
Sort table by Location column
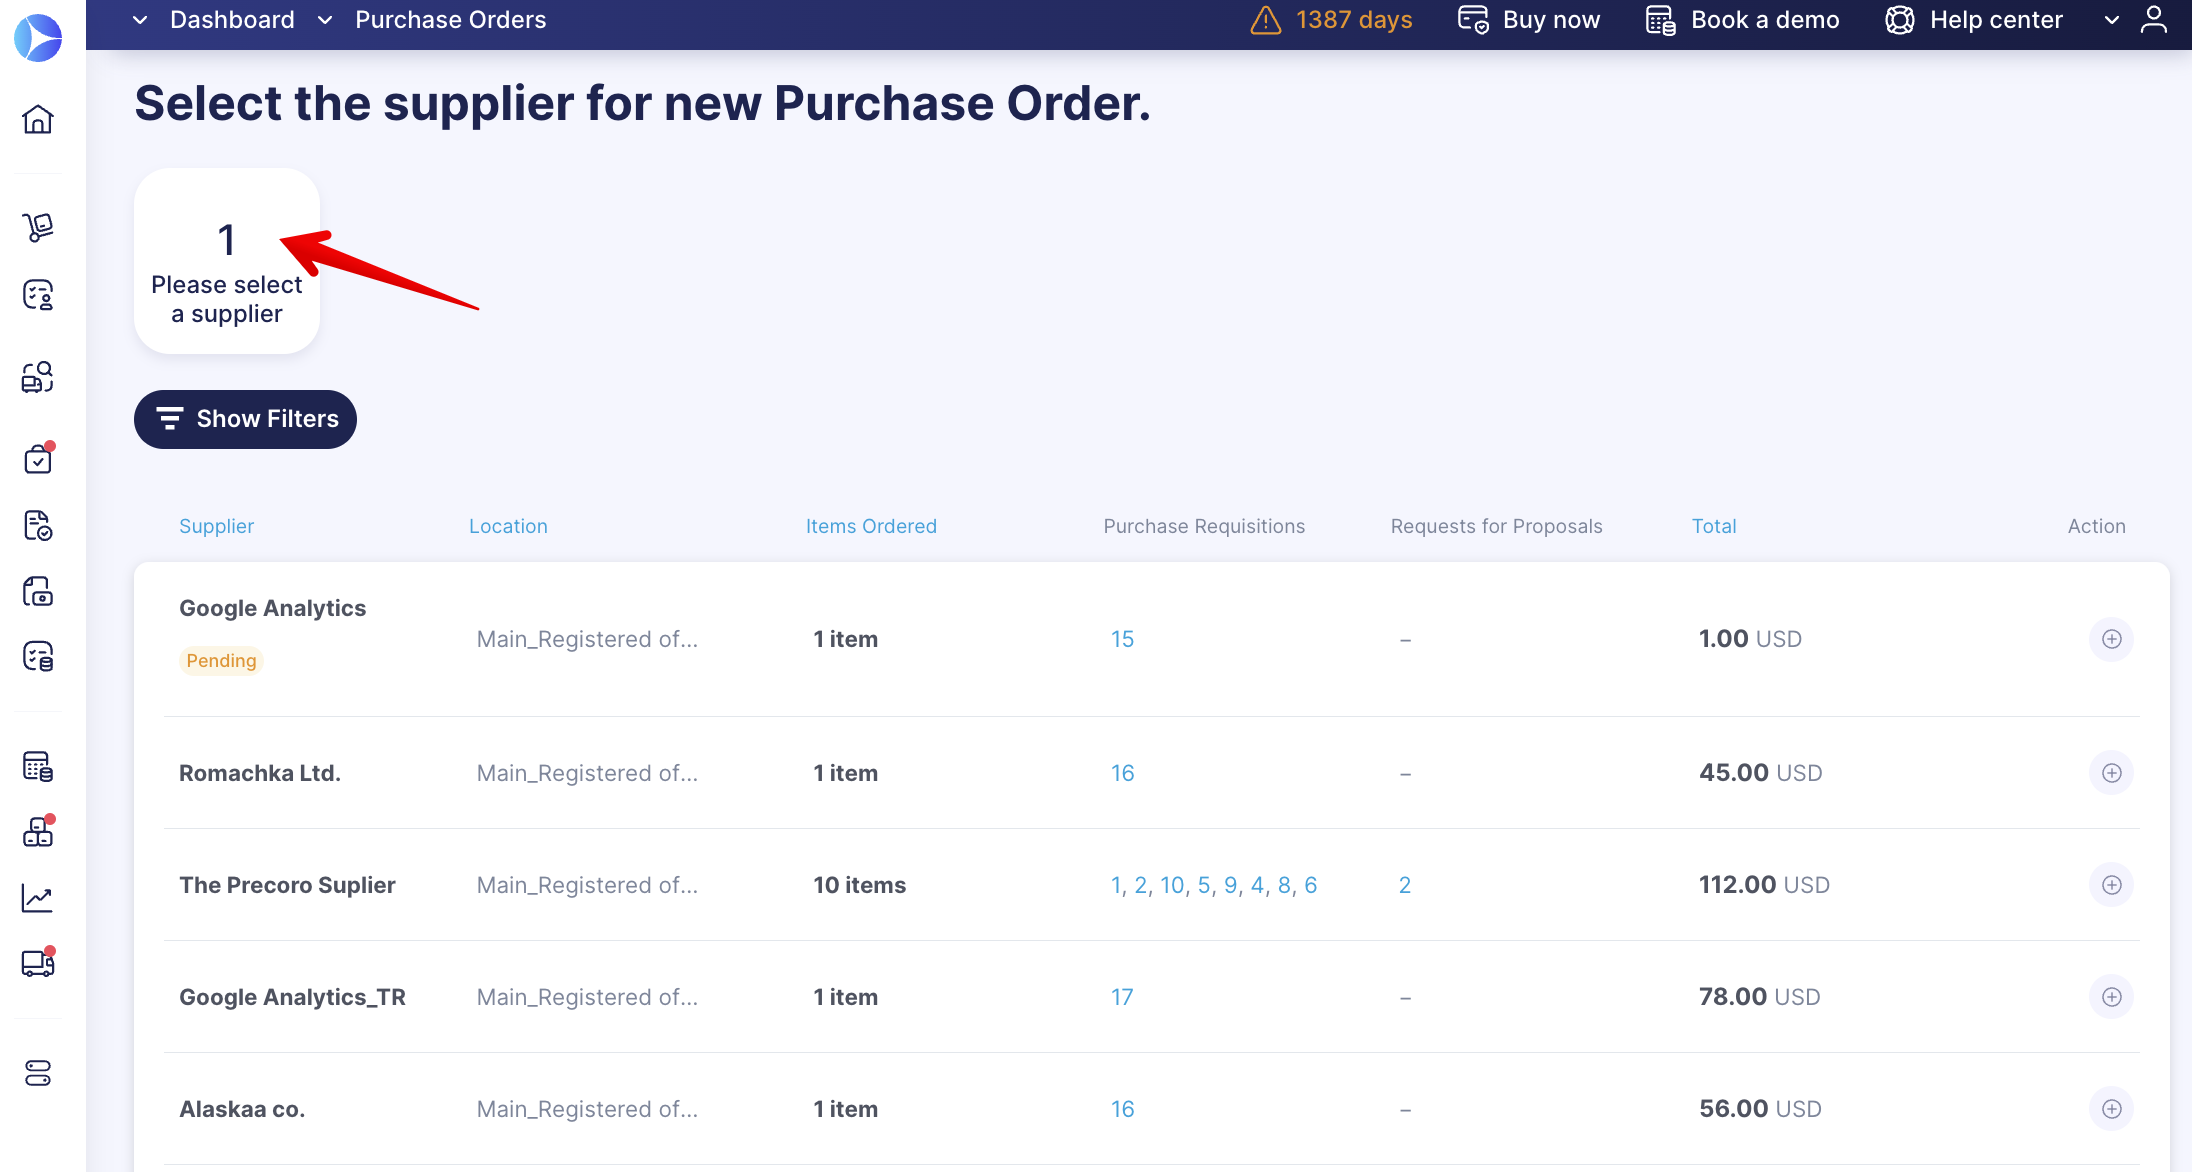coord(508,526)
